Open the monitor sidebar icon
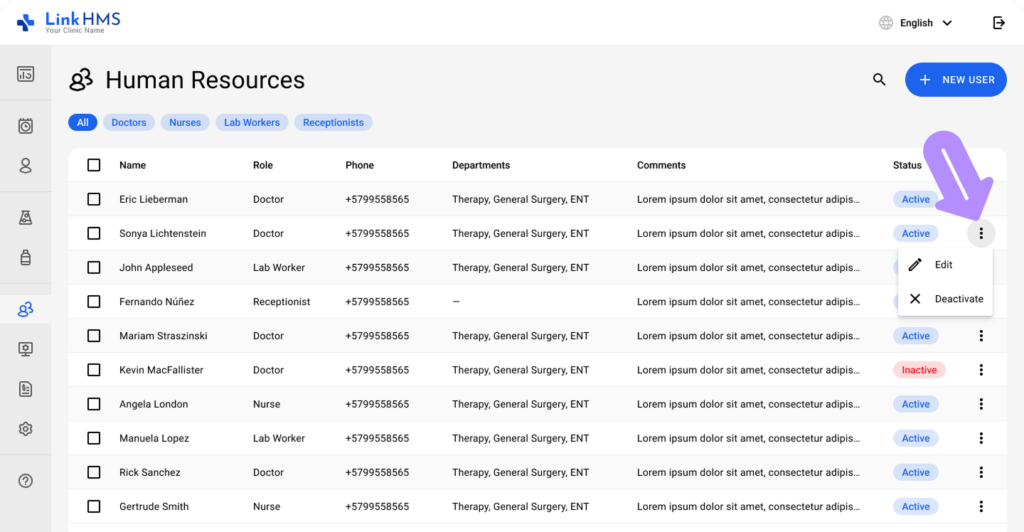1024x532 pixels. tap(25, 349)
